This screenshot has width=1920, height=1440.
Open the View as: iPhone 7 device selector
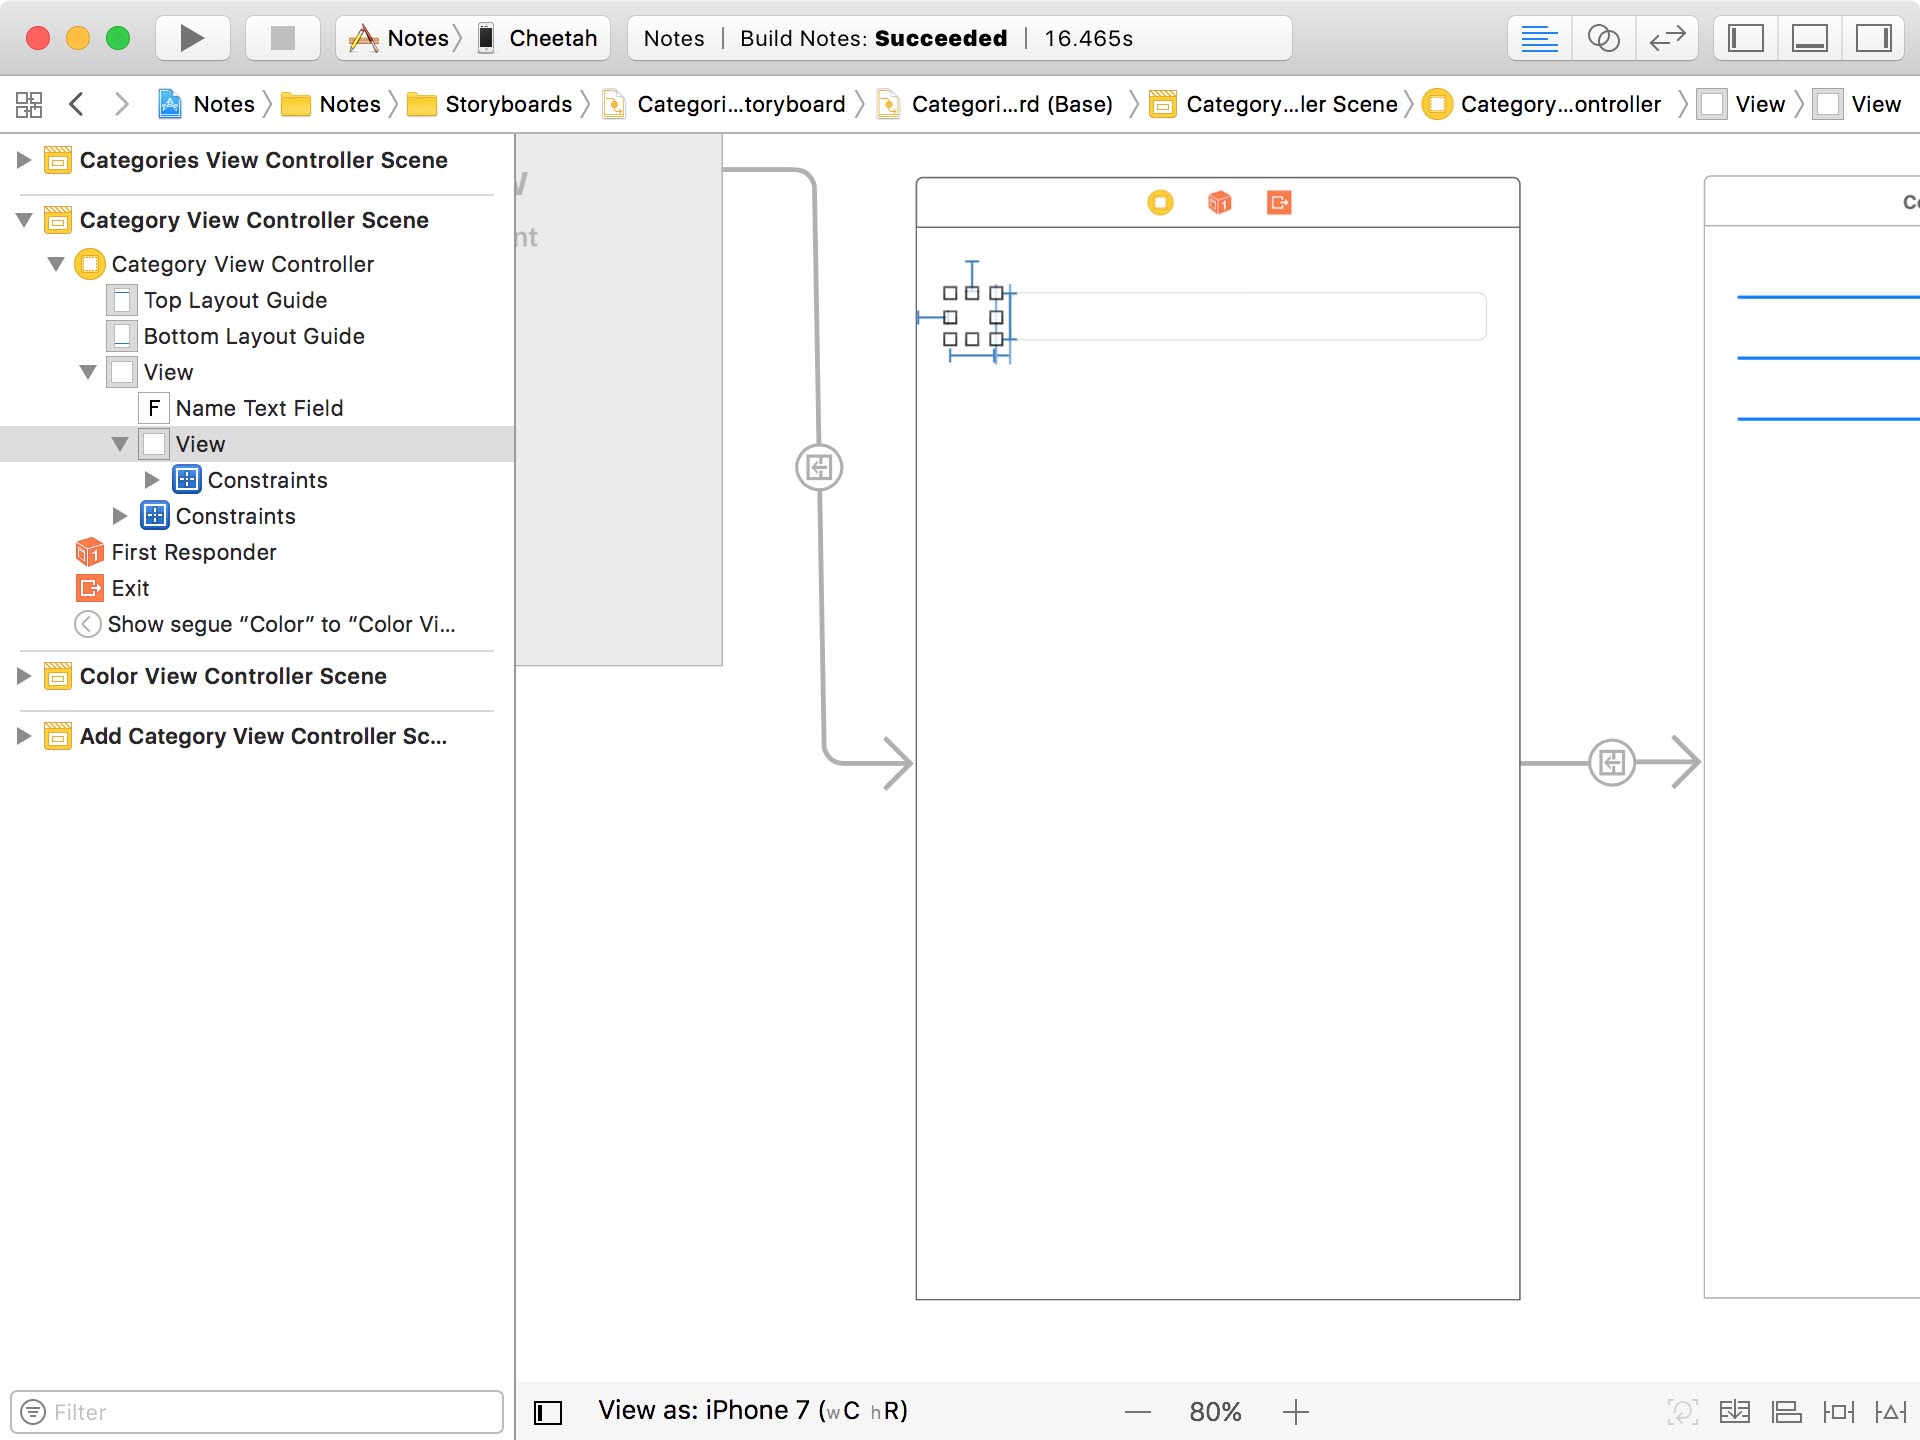click(753, 1410)
